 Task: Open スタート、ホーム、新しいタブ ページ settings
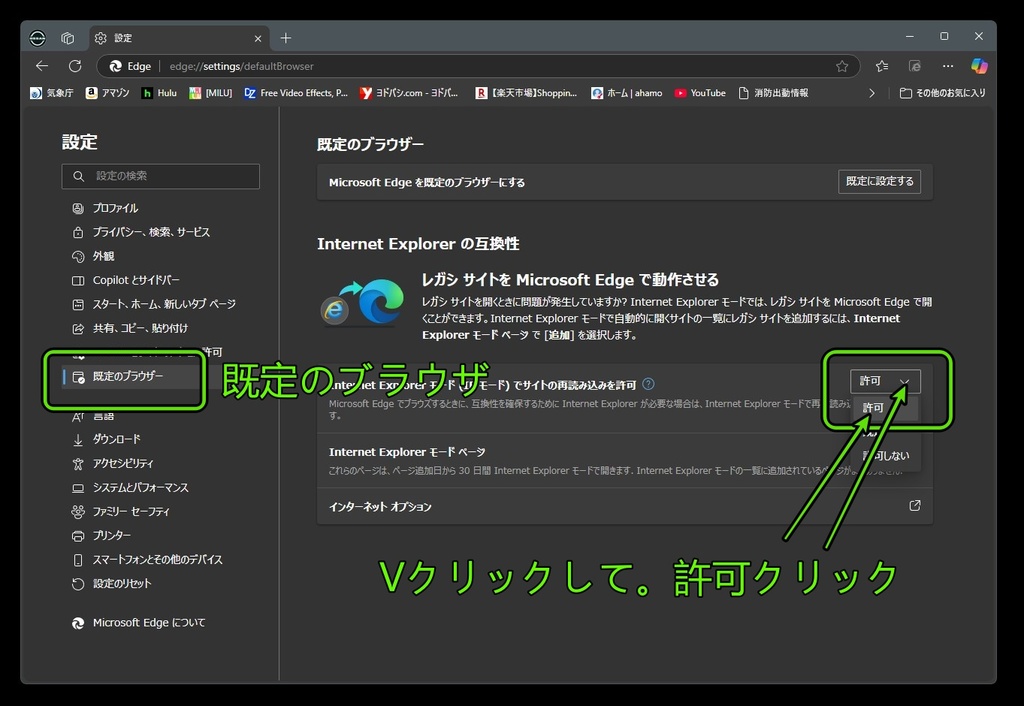[x=153, y=304]
